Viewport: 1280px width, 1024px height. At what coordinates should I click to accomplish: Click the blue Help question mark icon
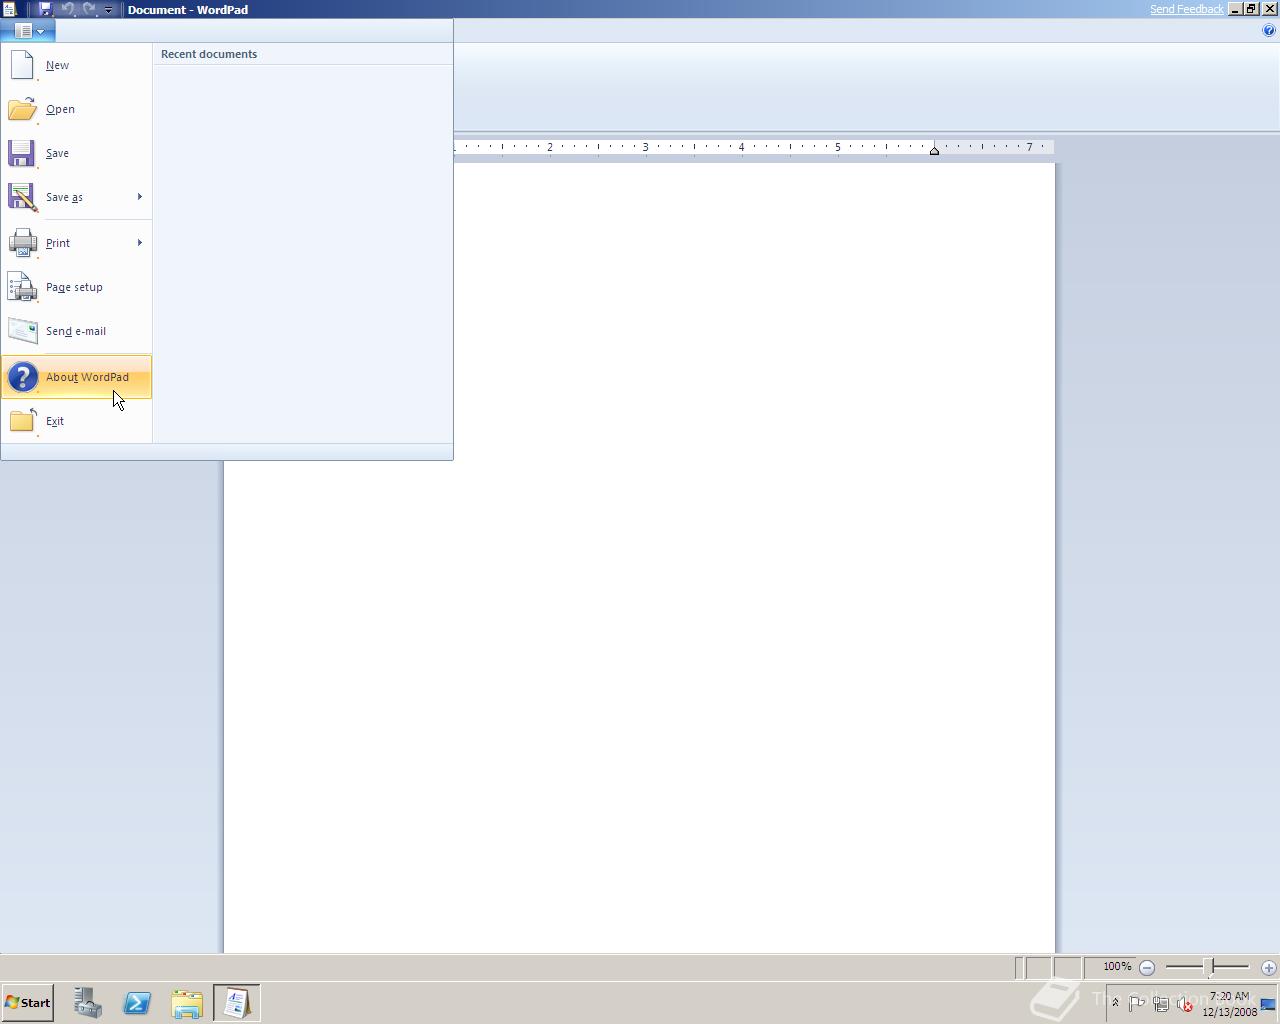click(x=1269, y=31)
